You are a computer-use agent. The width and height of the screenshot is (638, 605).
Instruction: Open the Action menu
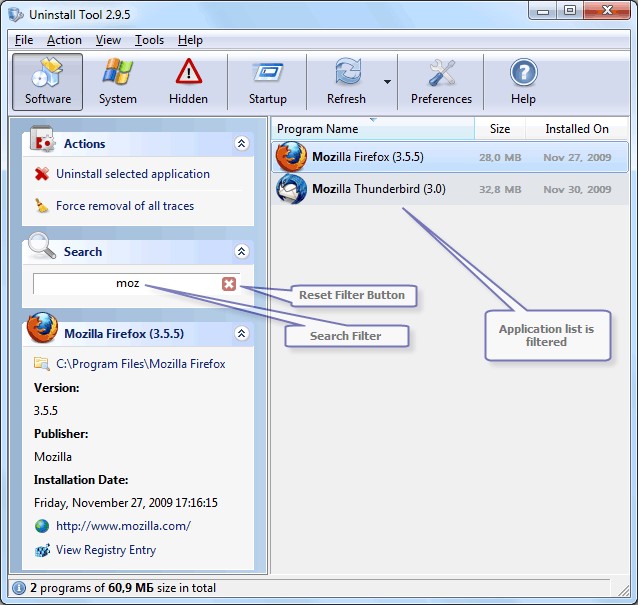64,40
